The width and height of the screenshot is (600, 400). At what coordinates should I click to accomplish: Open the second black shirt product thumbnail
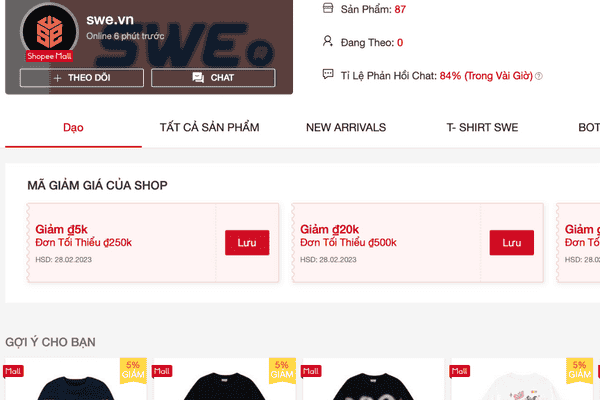[x=225, y=379]
